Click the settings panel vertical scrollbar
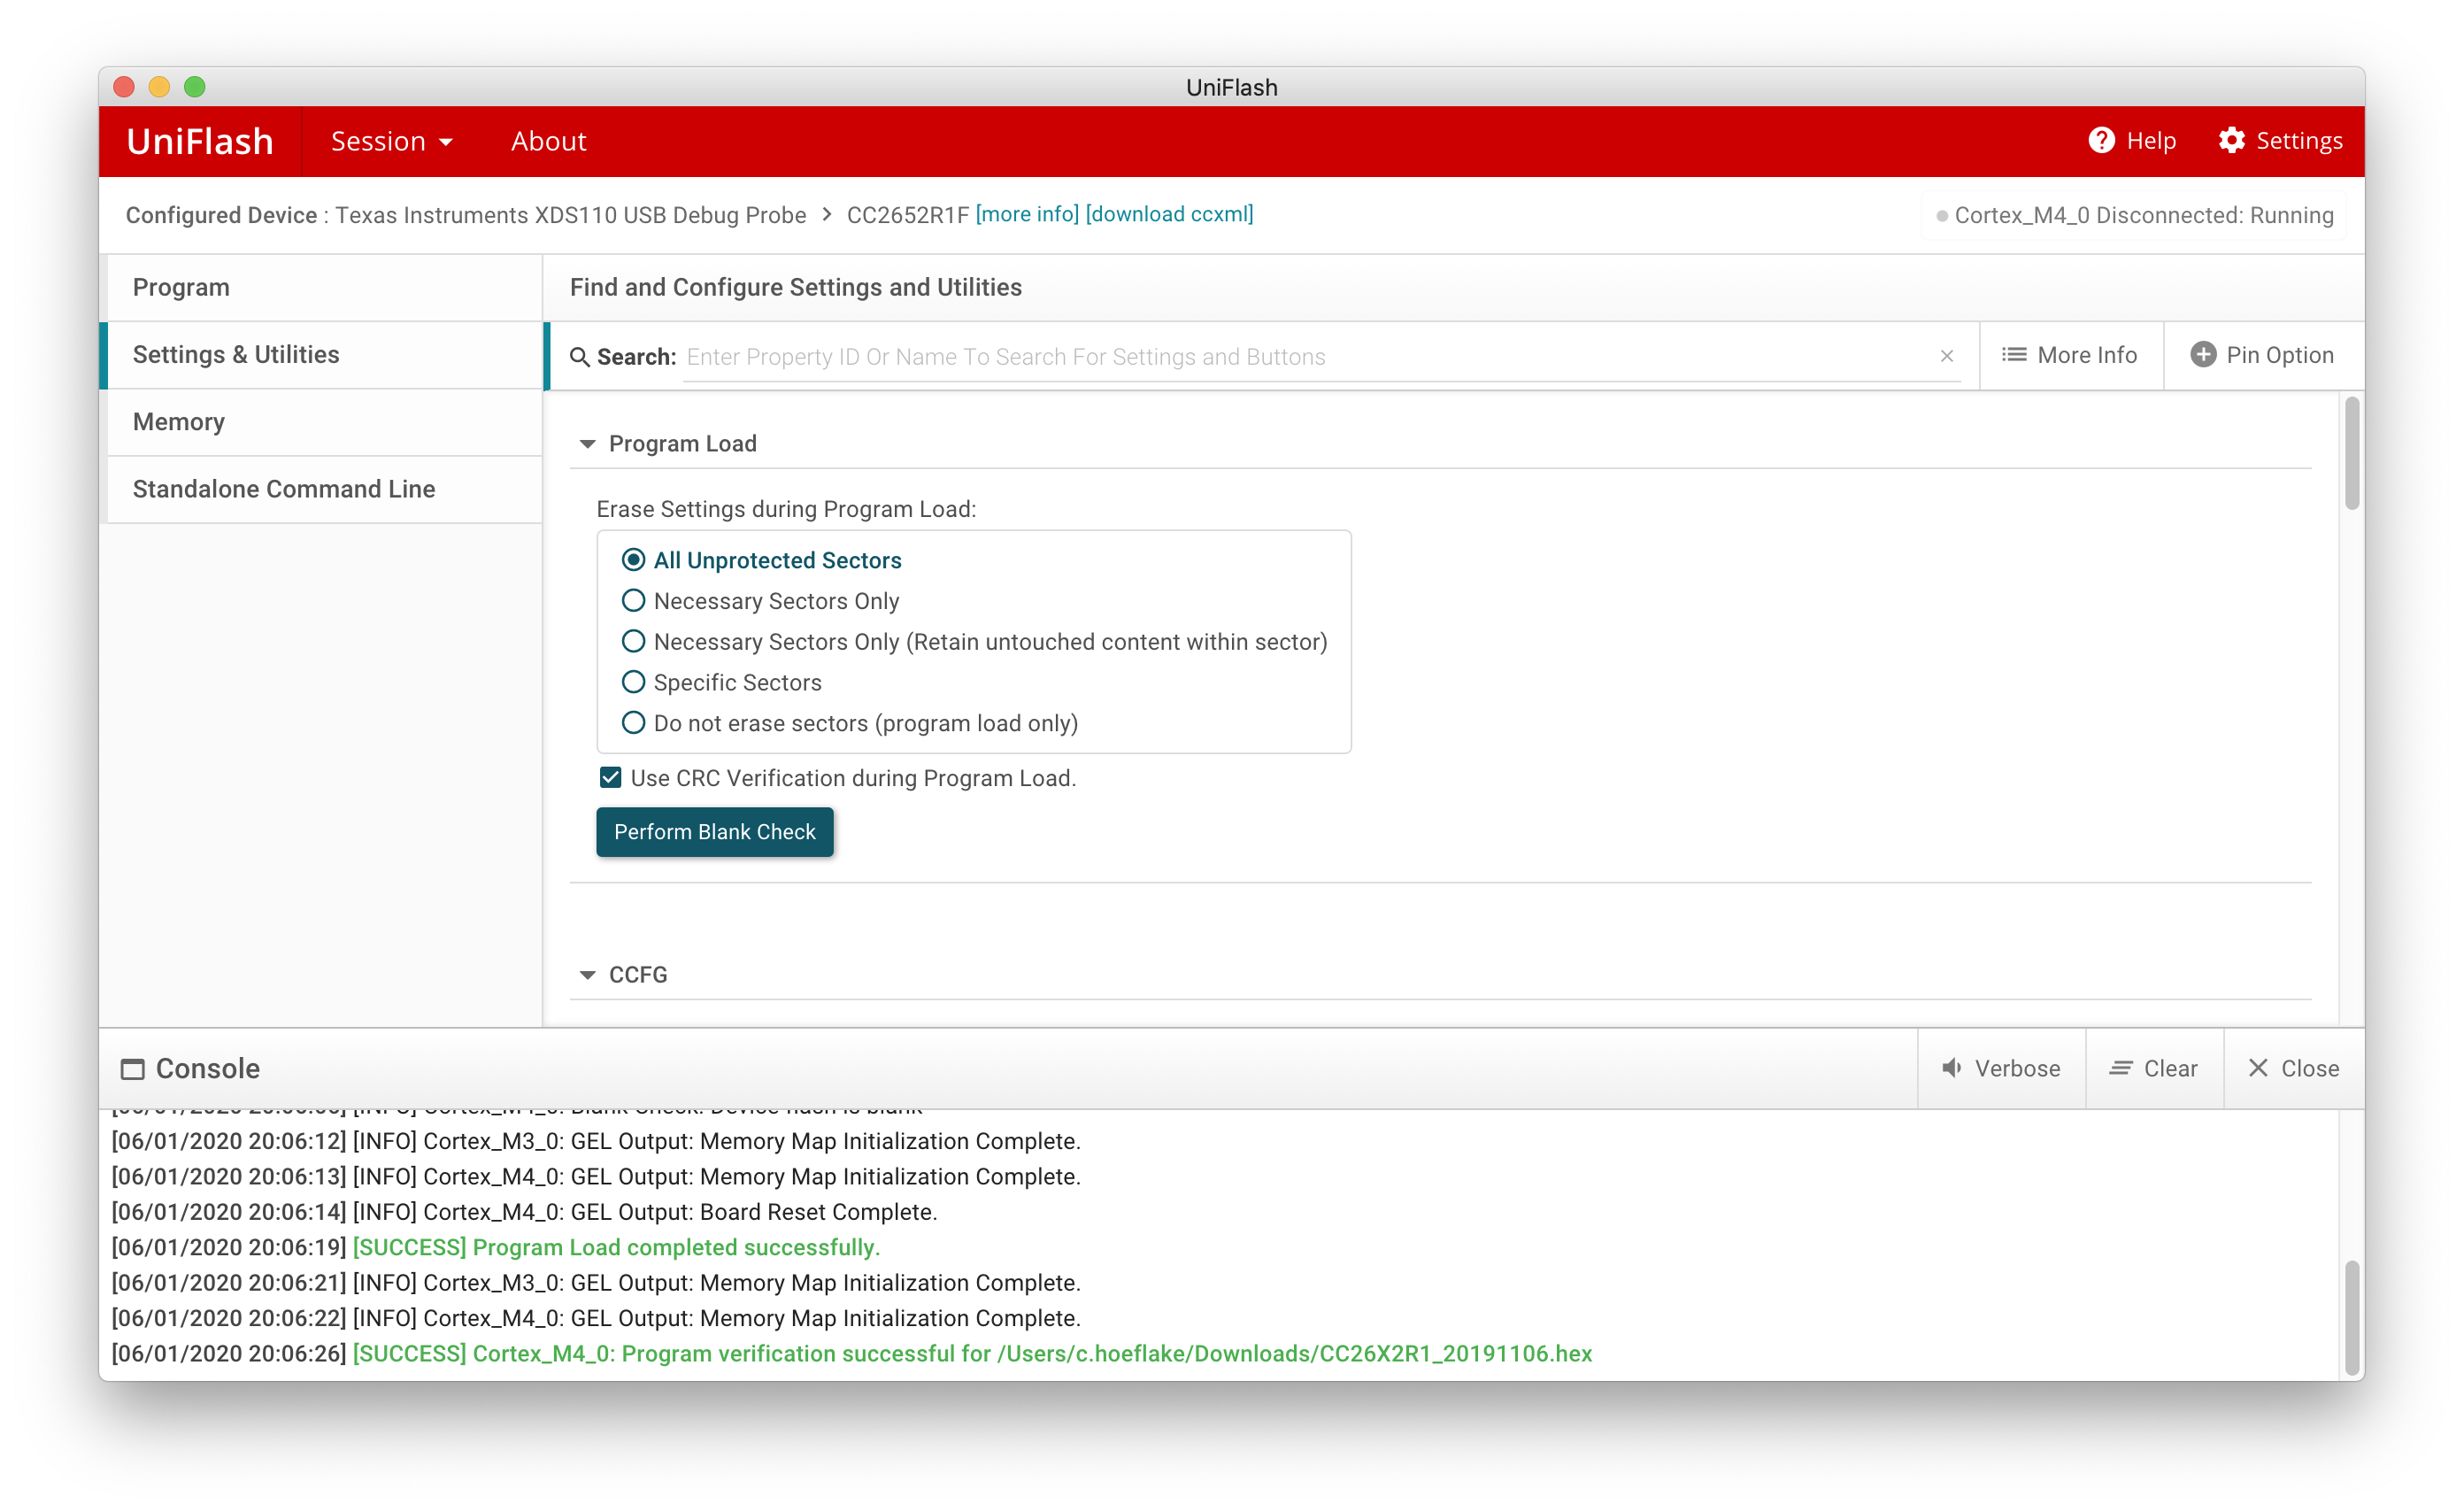The height and width of the screenshot is (1512, 2464). [x=2352, y=453]
